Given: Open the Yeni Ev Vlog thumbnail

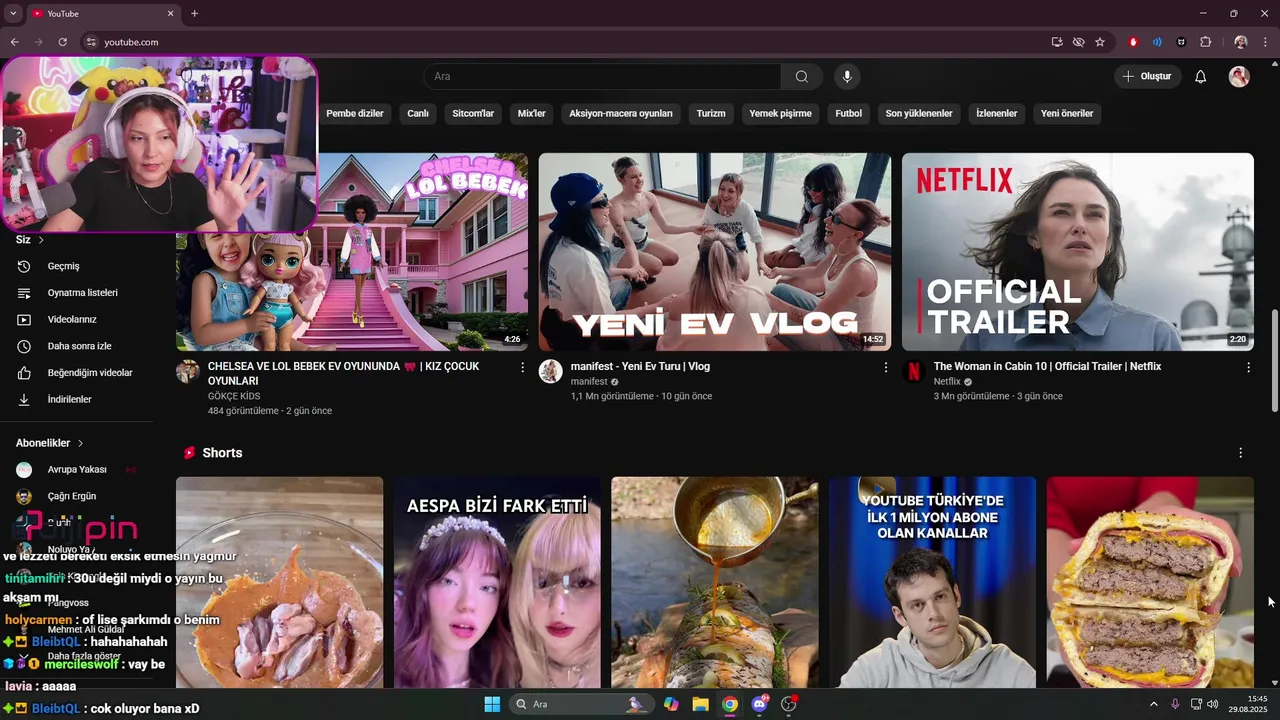Looking at the screenshot, I should [x=715, y=252].
